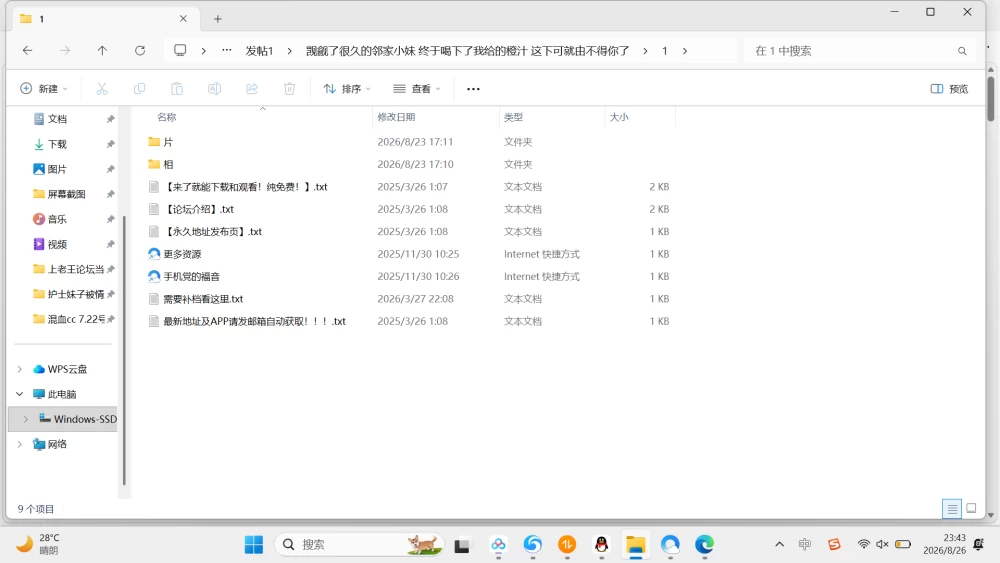Collapse the 此电脑 tree node
Image resolution: width=1000 pixels, height=563 pixels.
click(x=20, y=394)
